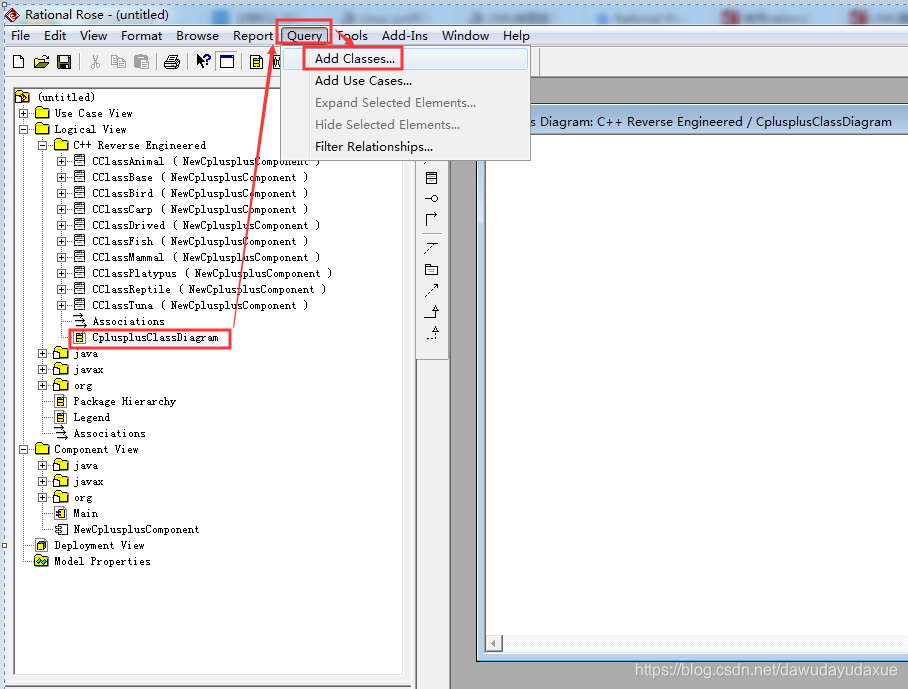
Task: Open the View menu
Action: point(93,36)
